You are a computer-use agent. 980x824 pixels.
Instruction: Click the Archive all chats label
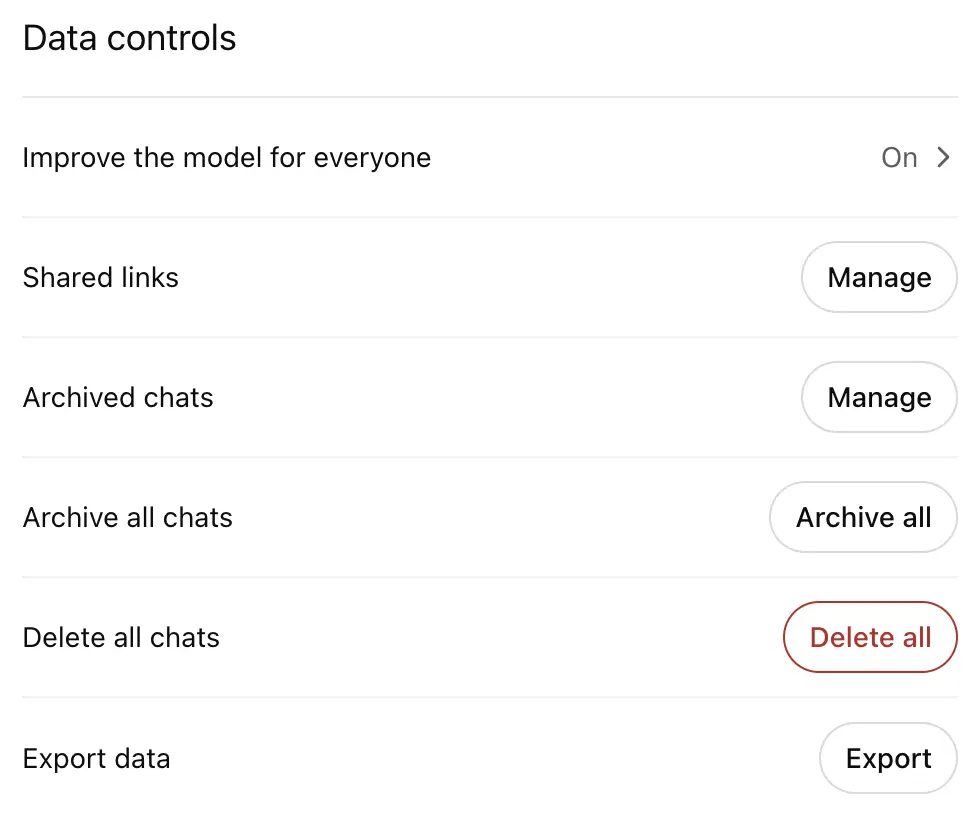coord(128,517)
